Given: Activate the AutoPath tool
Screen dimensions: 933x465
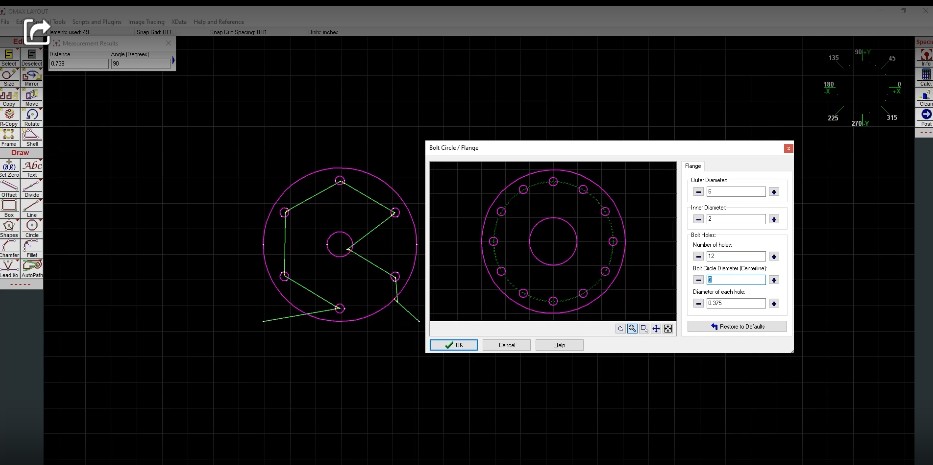Looking at the screenshot, I should click(32, 269).
